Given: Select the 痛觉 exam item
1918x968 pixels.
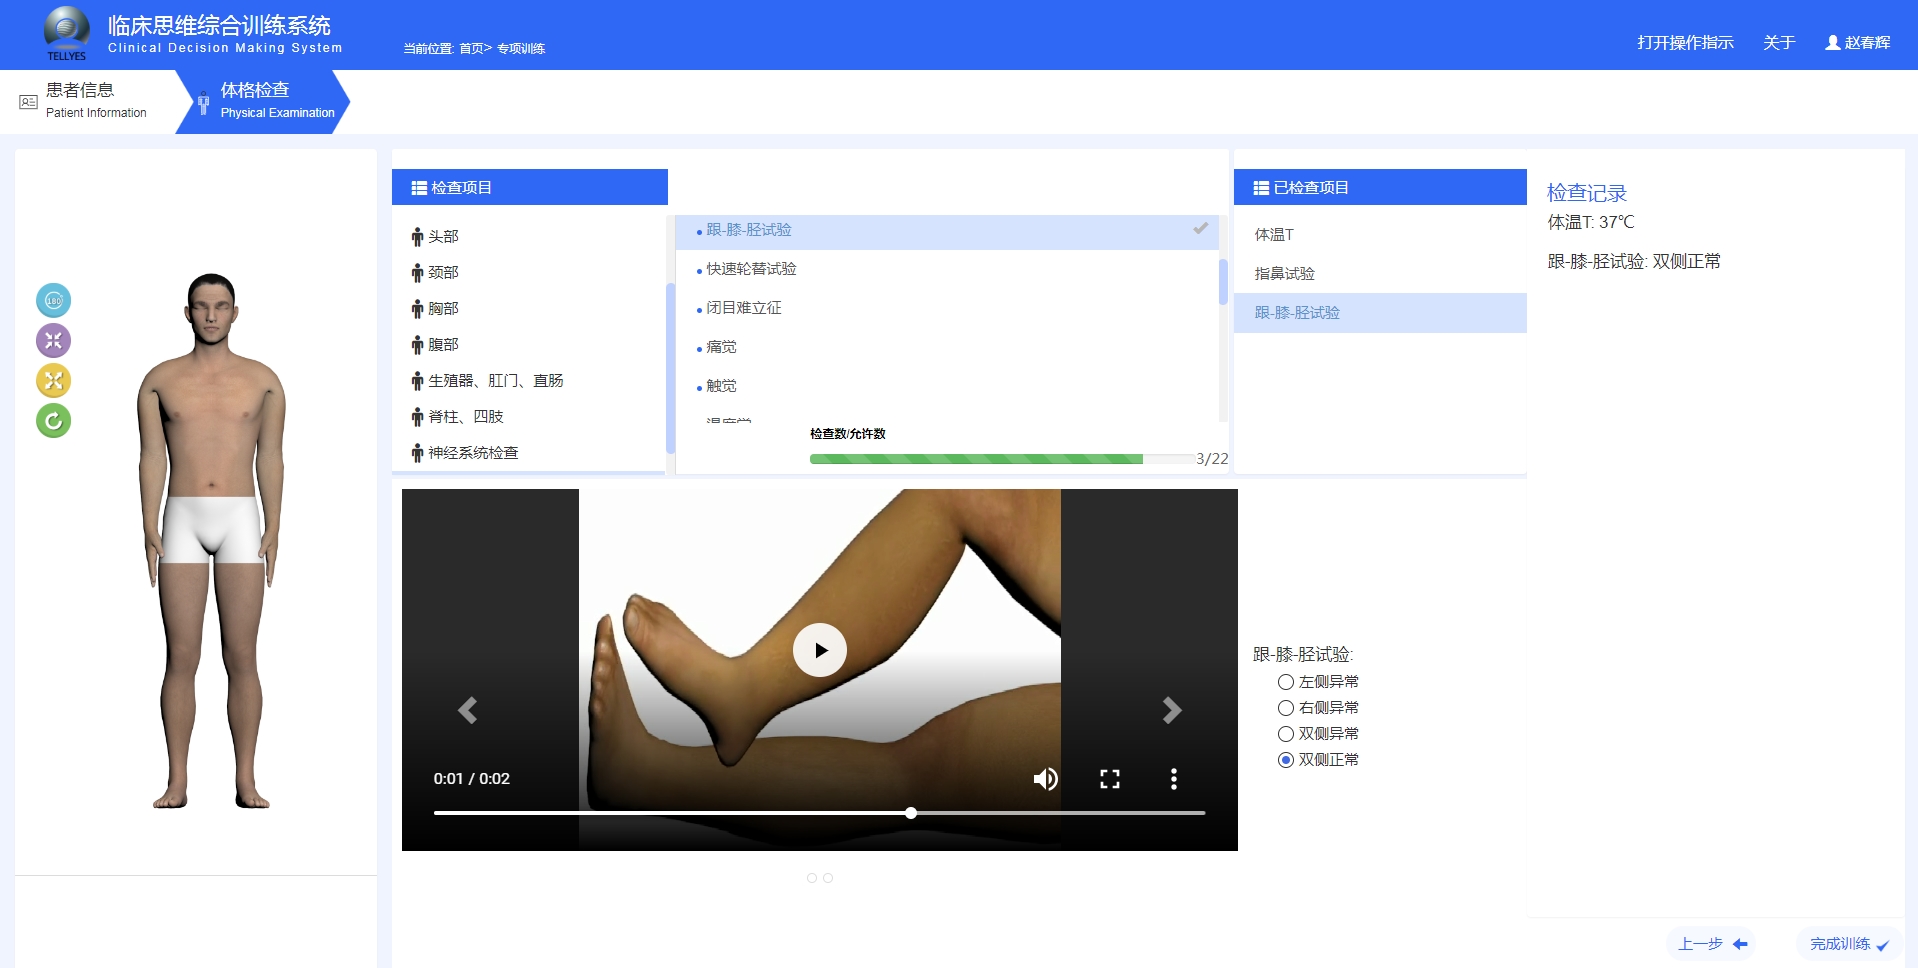Looking at the screenshot, I should (x=721, y=347).
